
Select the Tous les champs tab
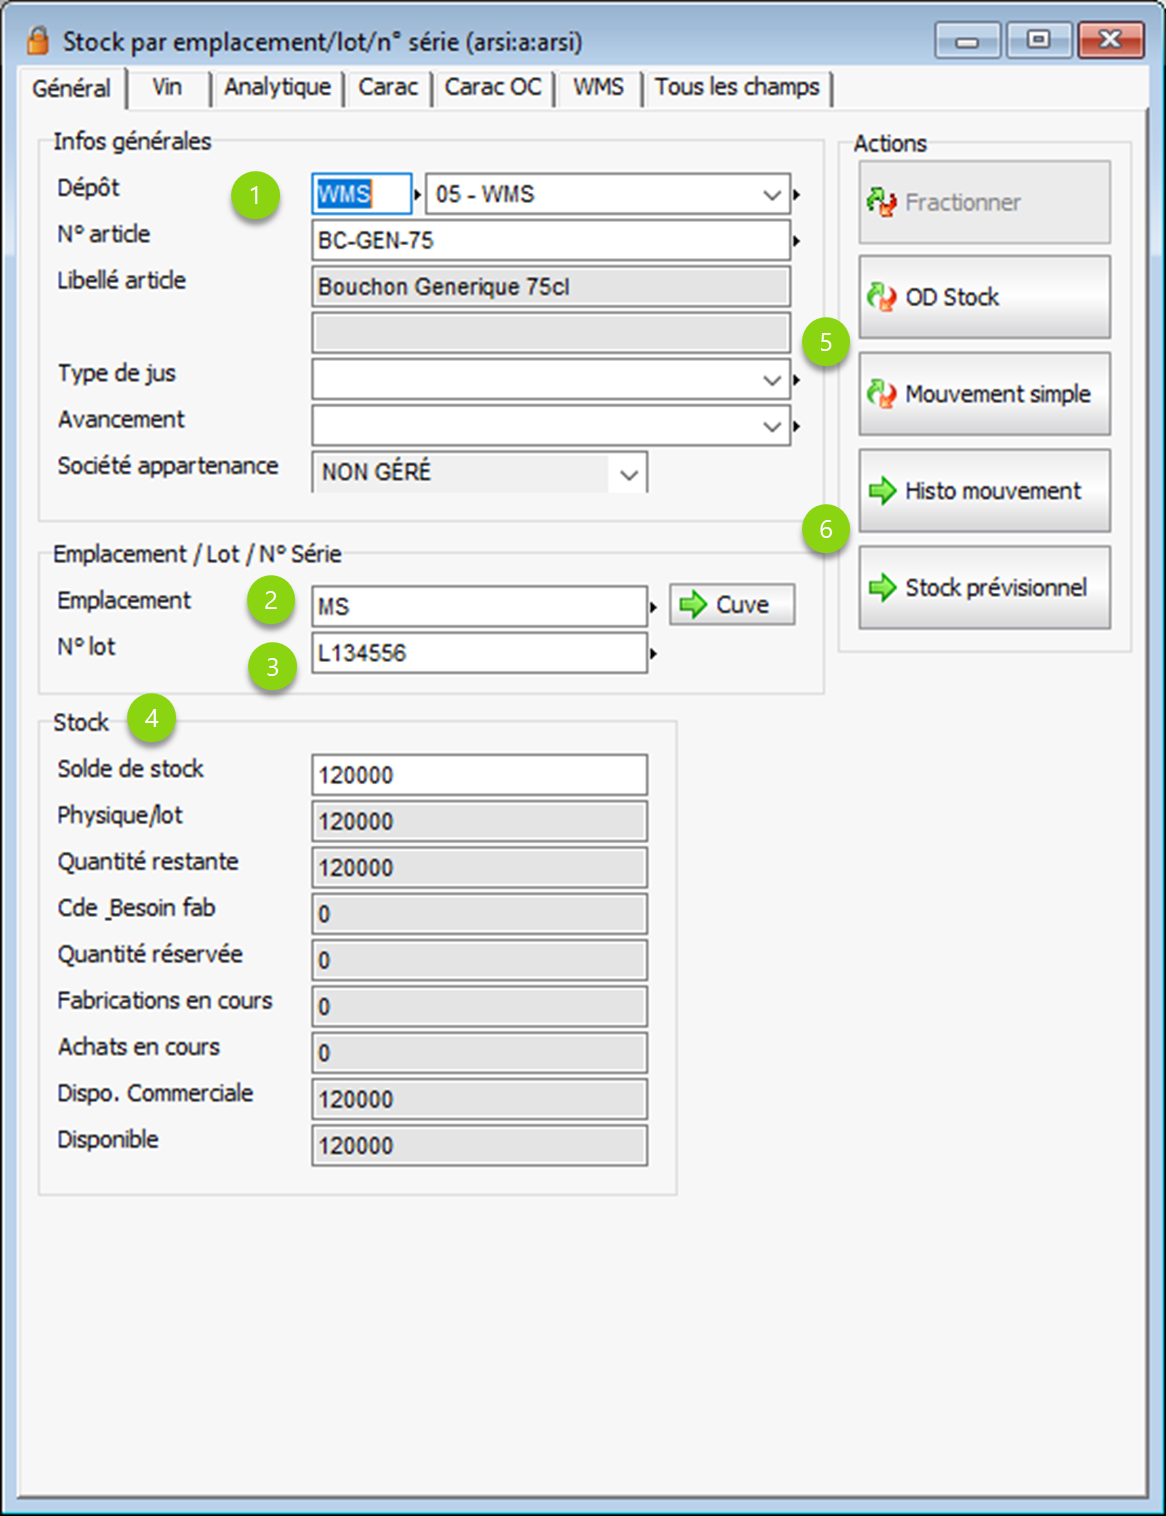pyautogui.click(x=737, y=88)
